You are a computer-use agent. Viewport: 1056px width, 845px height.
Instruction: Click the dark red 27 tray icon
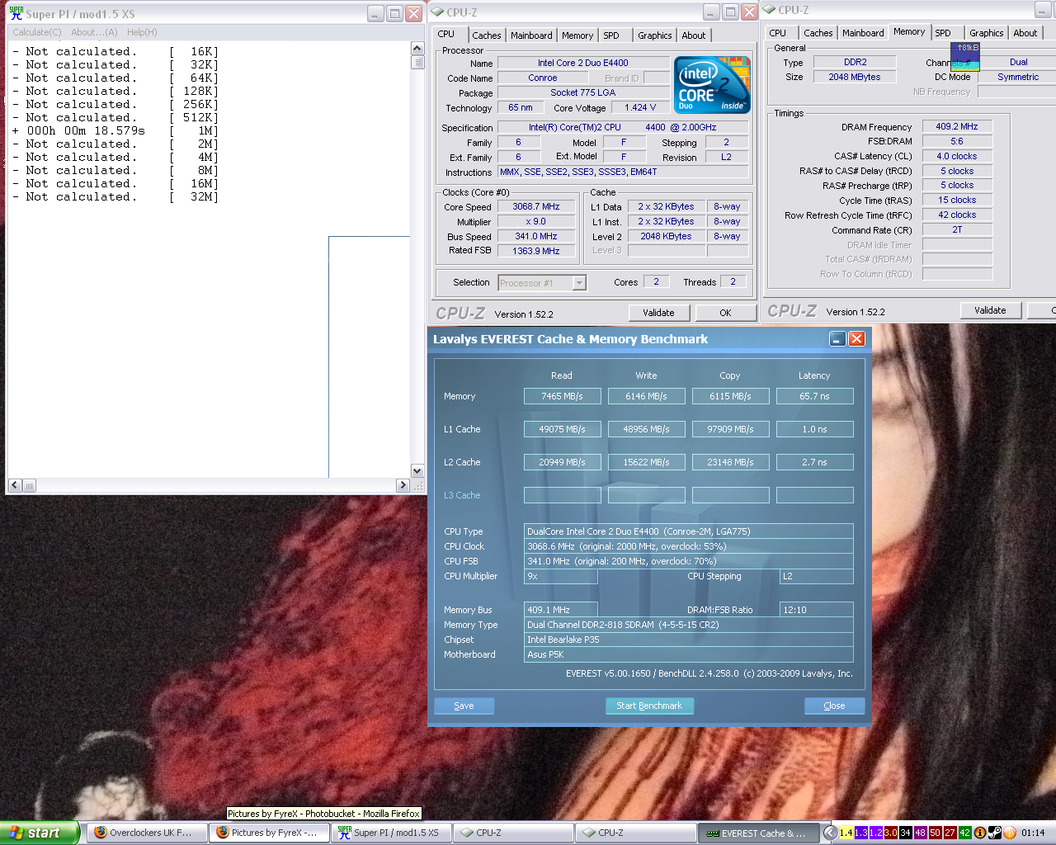click(x=950, y=833)
